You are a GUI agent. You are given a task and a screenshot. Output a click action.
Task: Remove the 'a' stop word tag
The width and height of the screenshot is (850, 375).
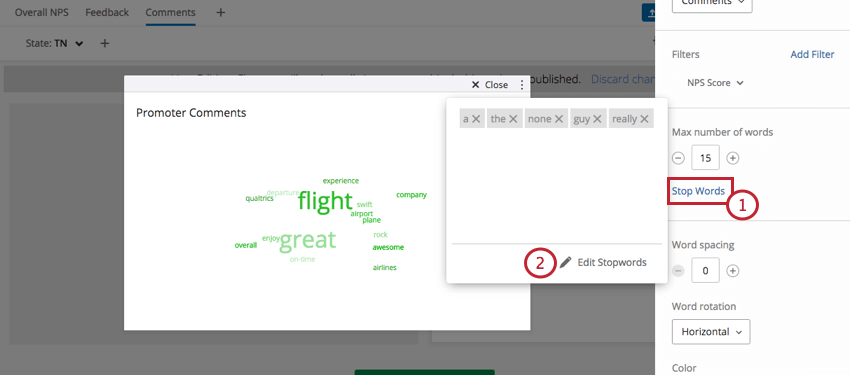pos(476,119)
